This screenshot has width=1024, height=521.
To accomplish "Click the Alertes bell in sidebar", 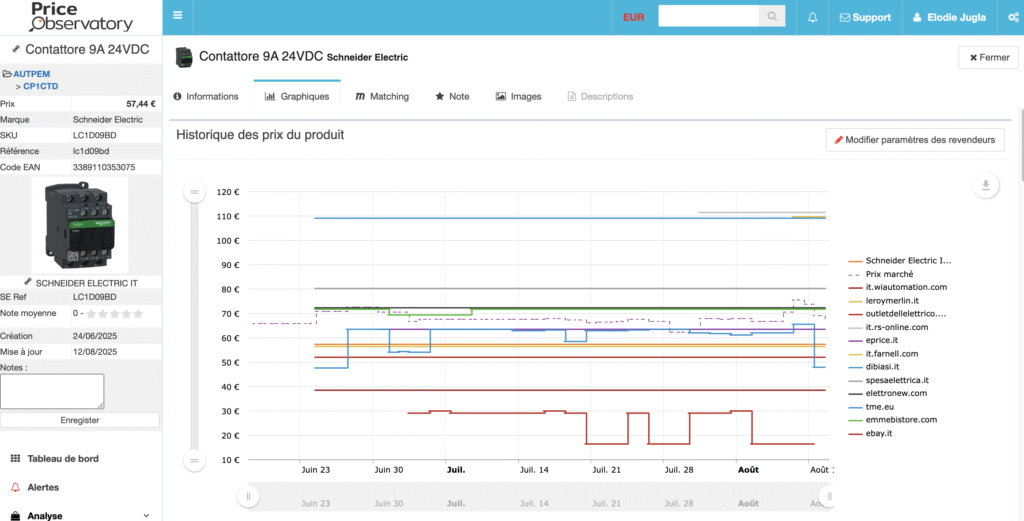I will pyautogui.click(x=16, y=487).
